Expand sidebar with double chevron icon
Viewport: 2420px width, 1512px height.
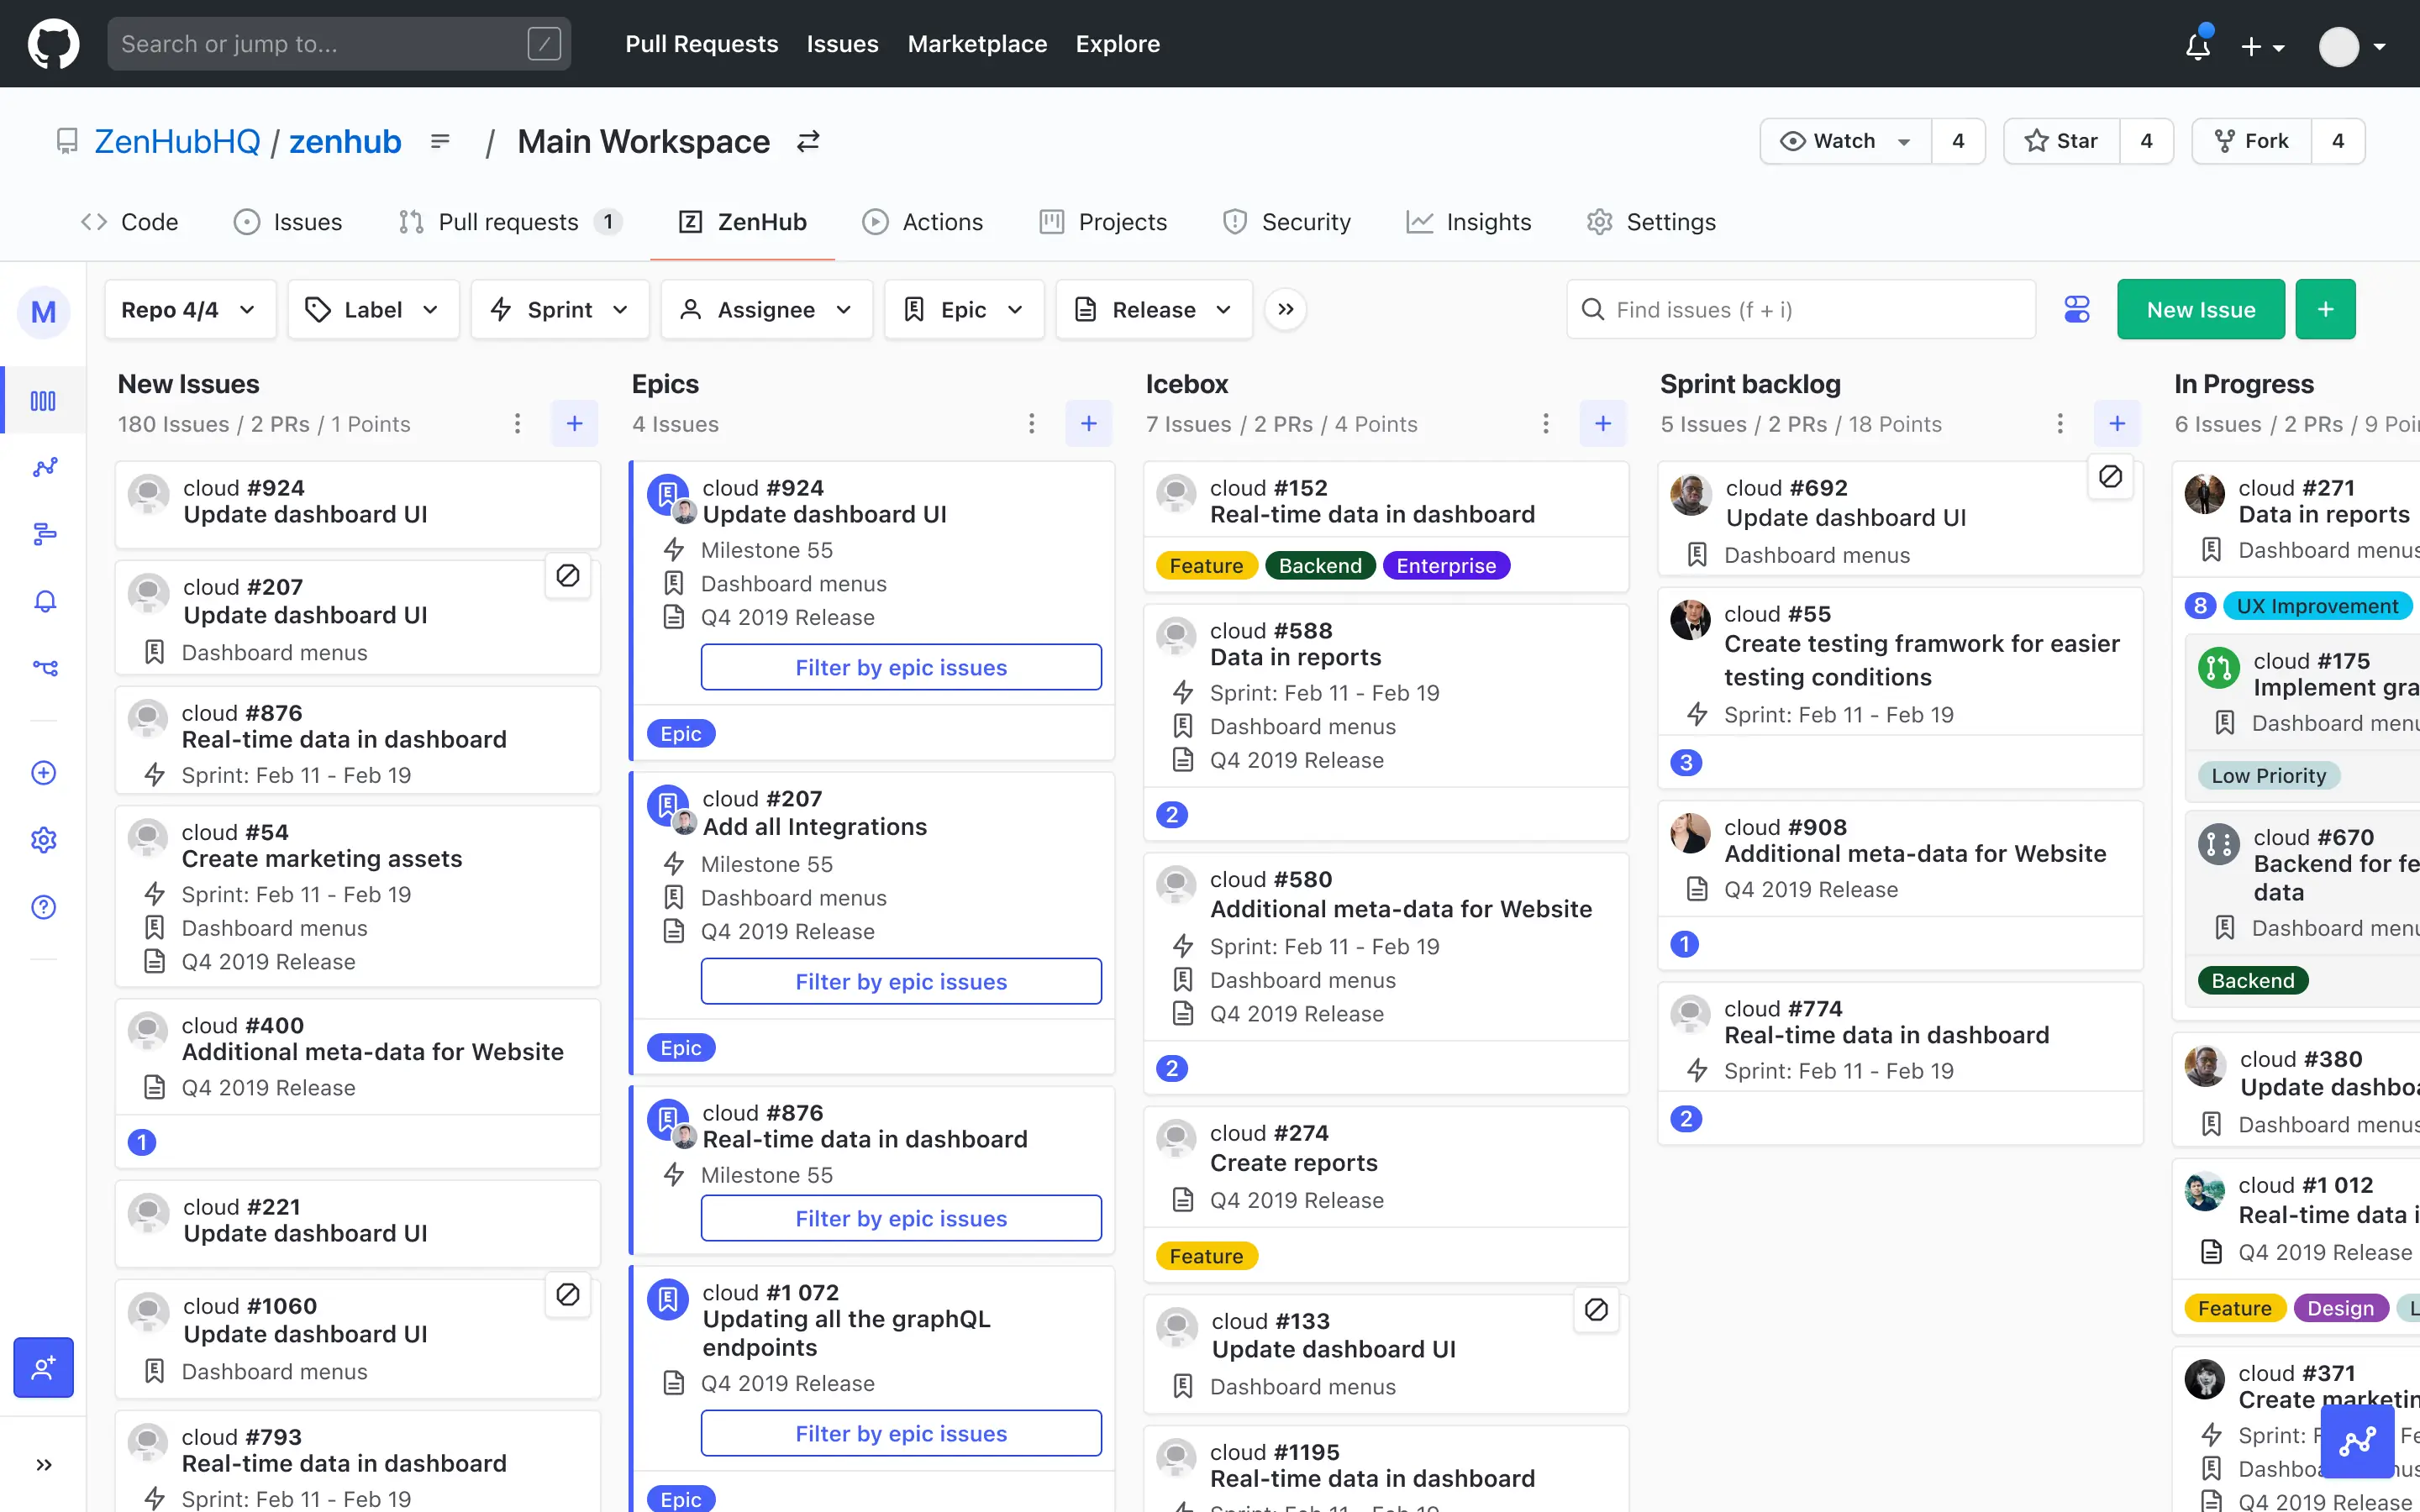click(44, 1465)
